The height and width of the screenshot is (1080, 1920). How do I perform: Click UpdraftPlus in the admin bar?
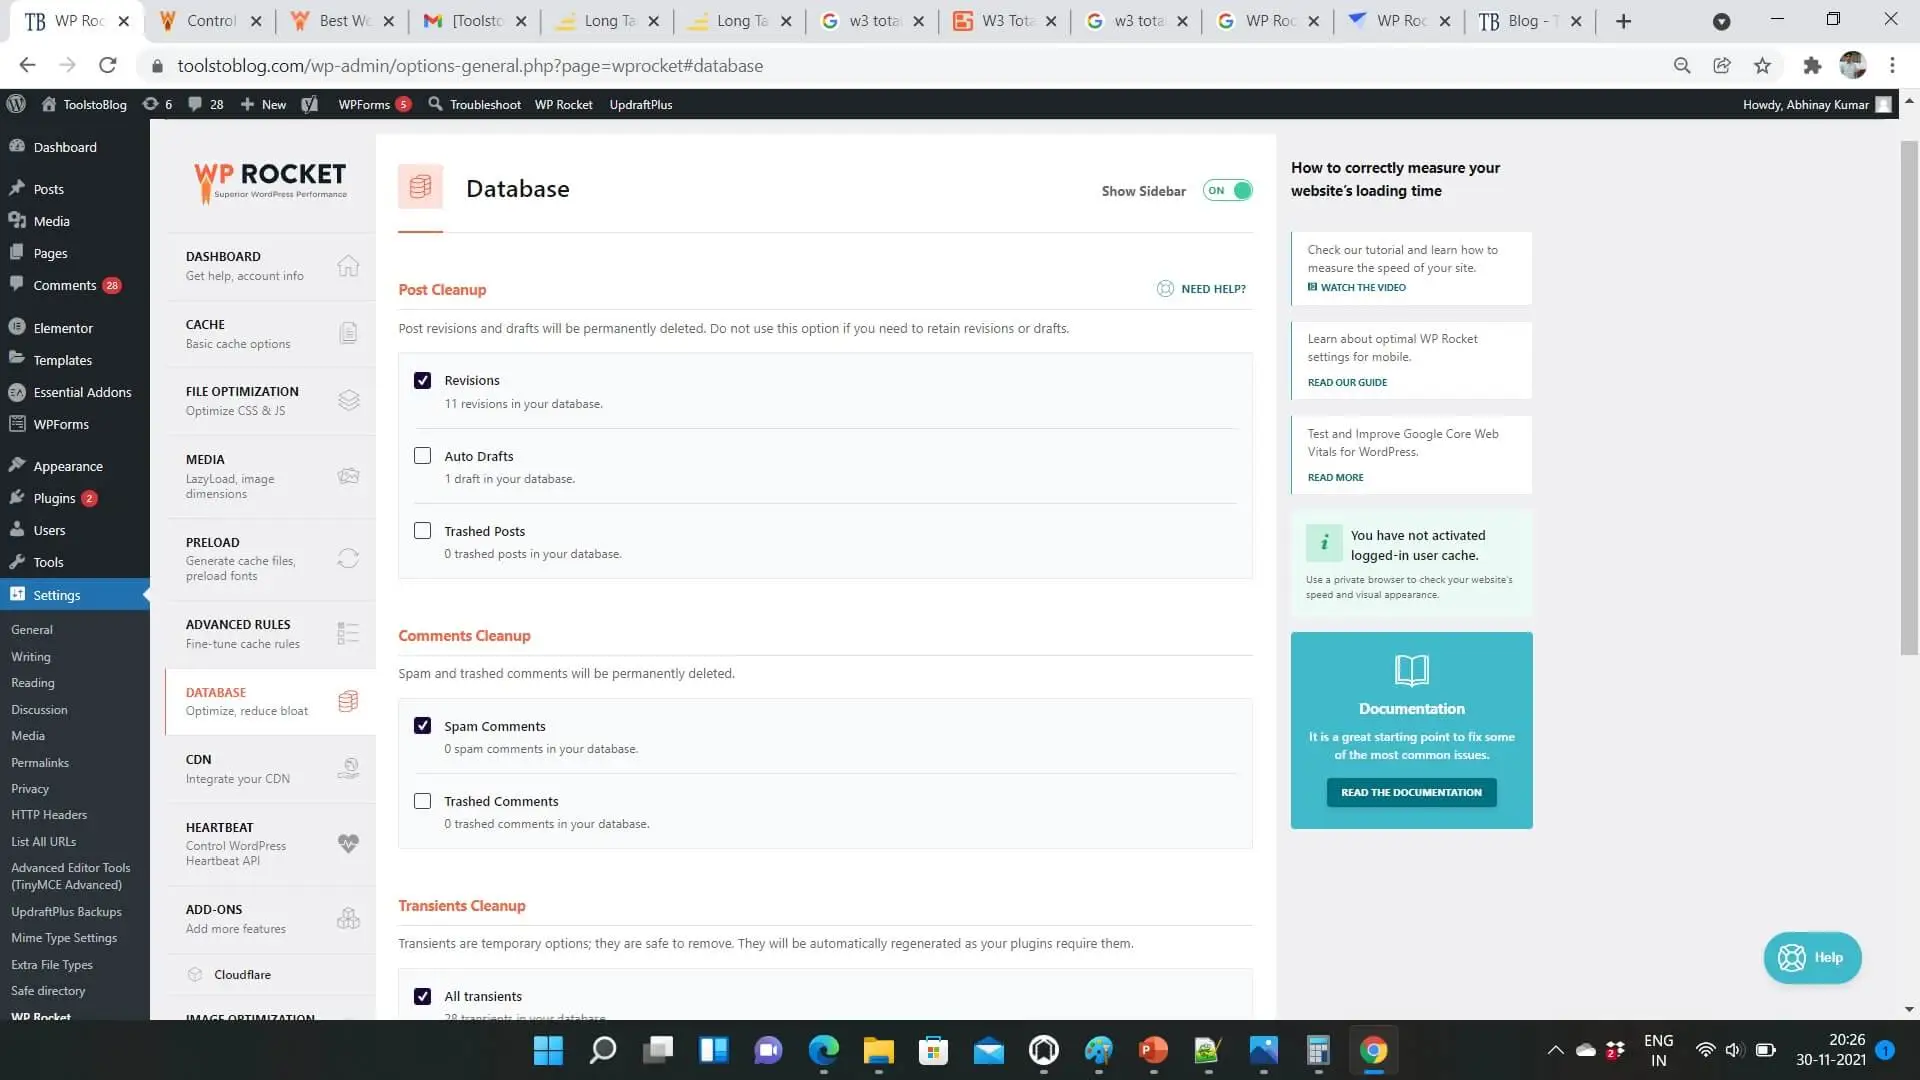tap(641, 104)
